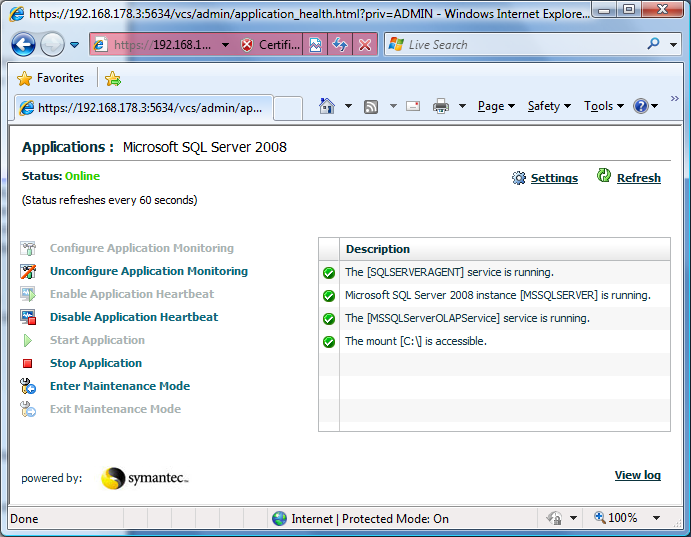Image resolution: width=691 pixels, height=537 pixels.
Task: Click the green Refresh icon
Action: [604, 175]
